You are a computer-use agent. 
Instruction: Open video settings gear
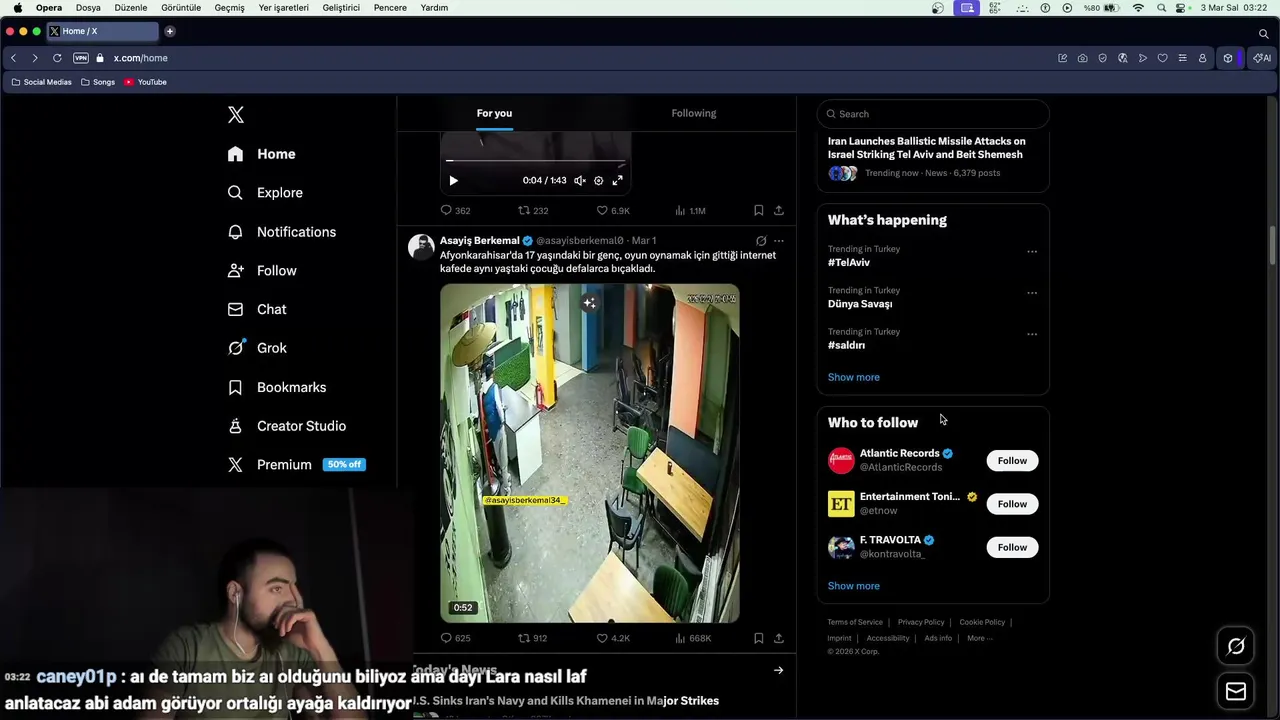[x=599, y=181]
